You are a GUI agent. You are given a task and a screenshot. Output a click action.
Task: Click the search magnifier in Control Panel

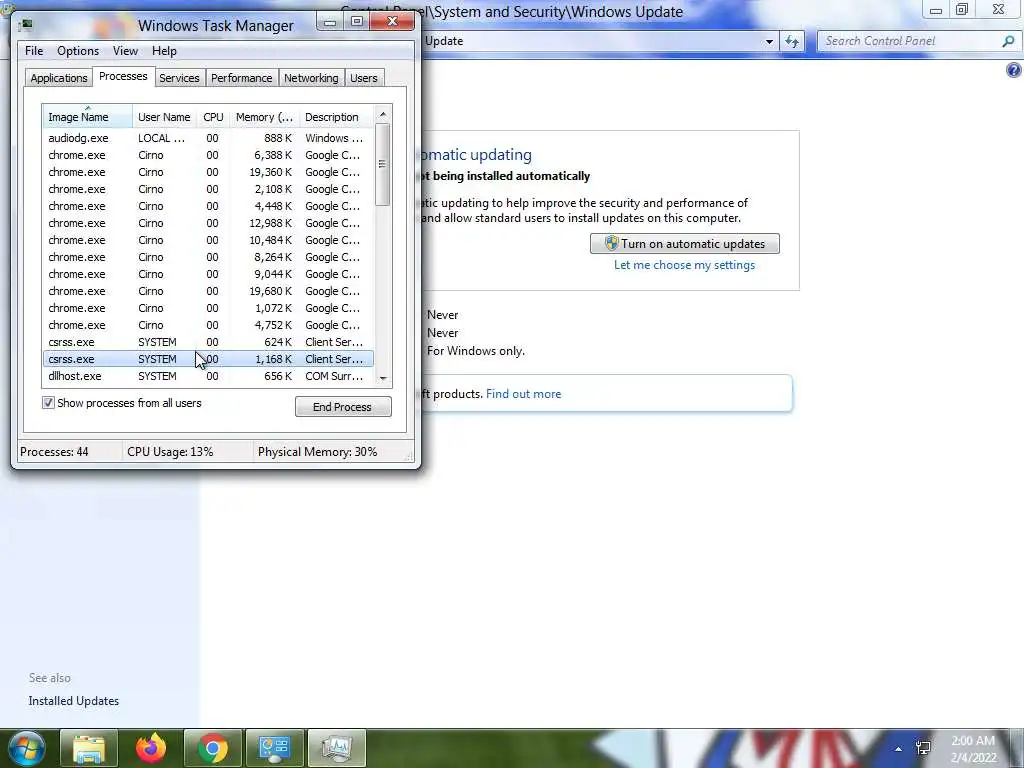tap(1008, 41)
